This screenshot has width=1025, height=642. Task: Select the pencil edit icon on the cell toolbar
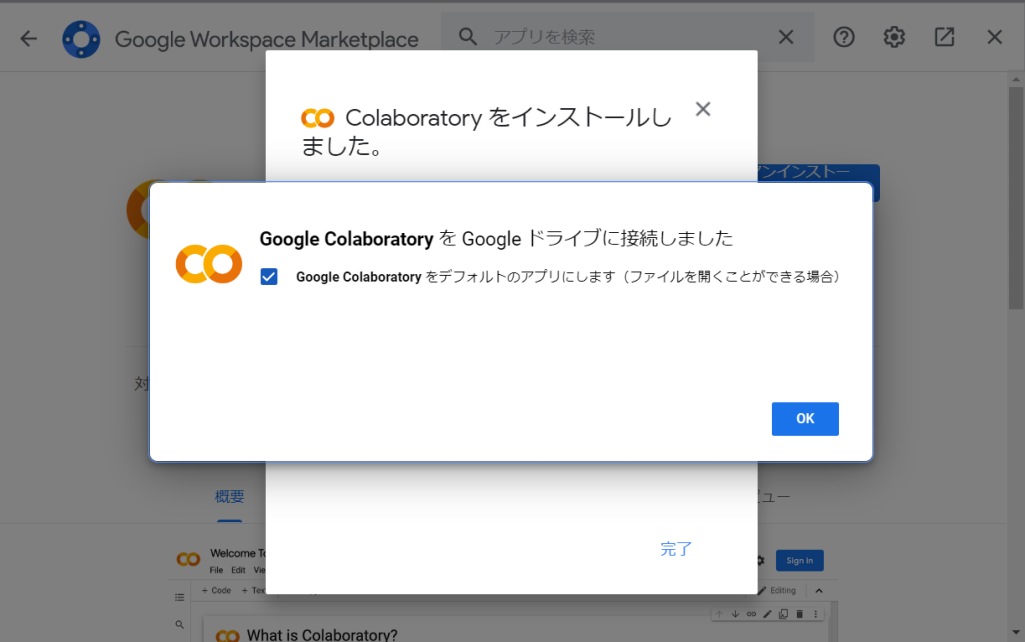tap(768, 614)
